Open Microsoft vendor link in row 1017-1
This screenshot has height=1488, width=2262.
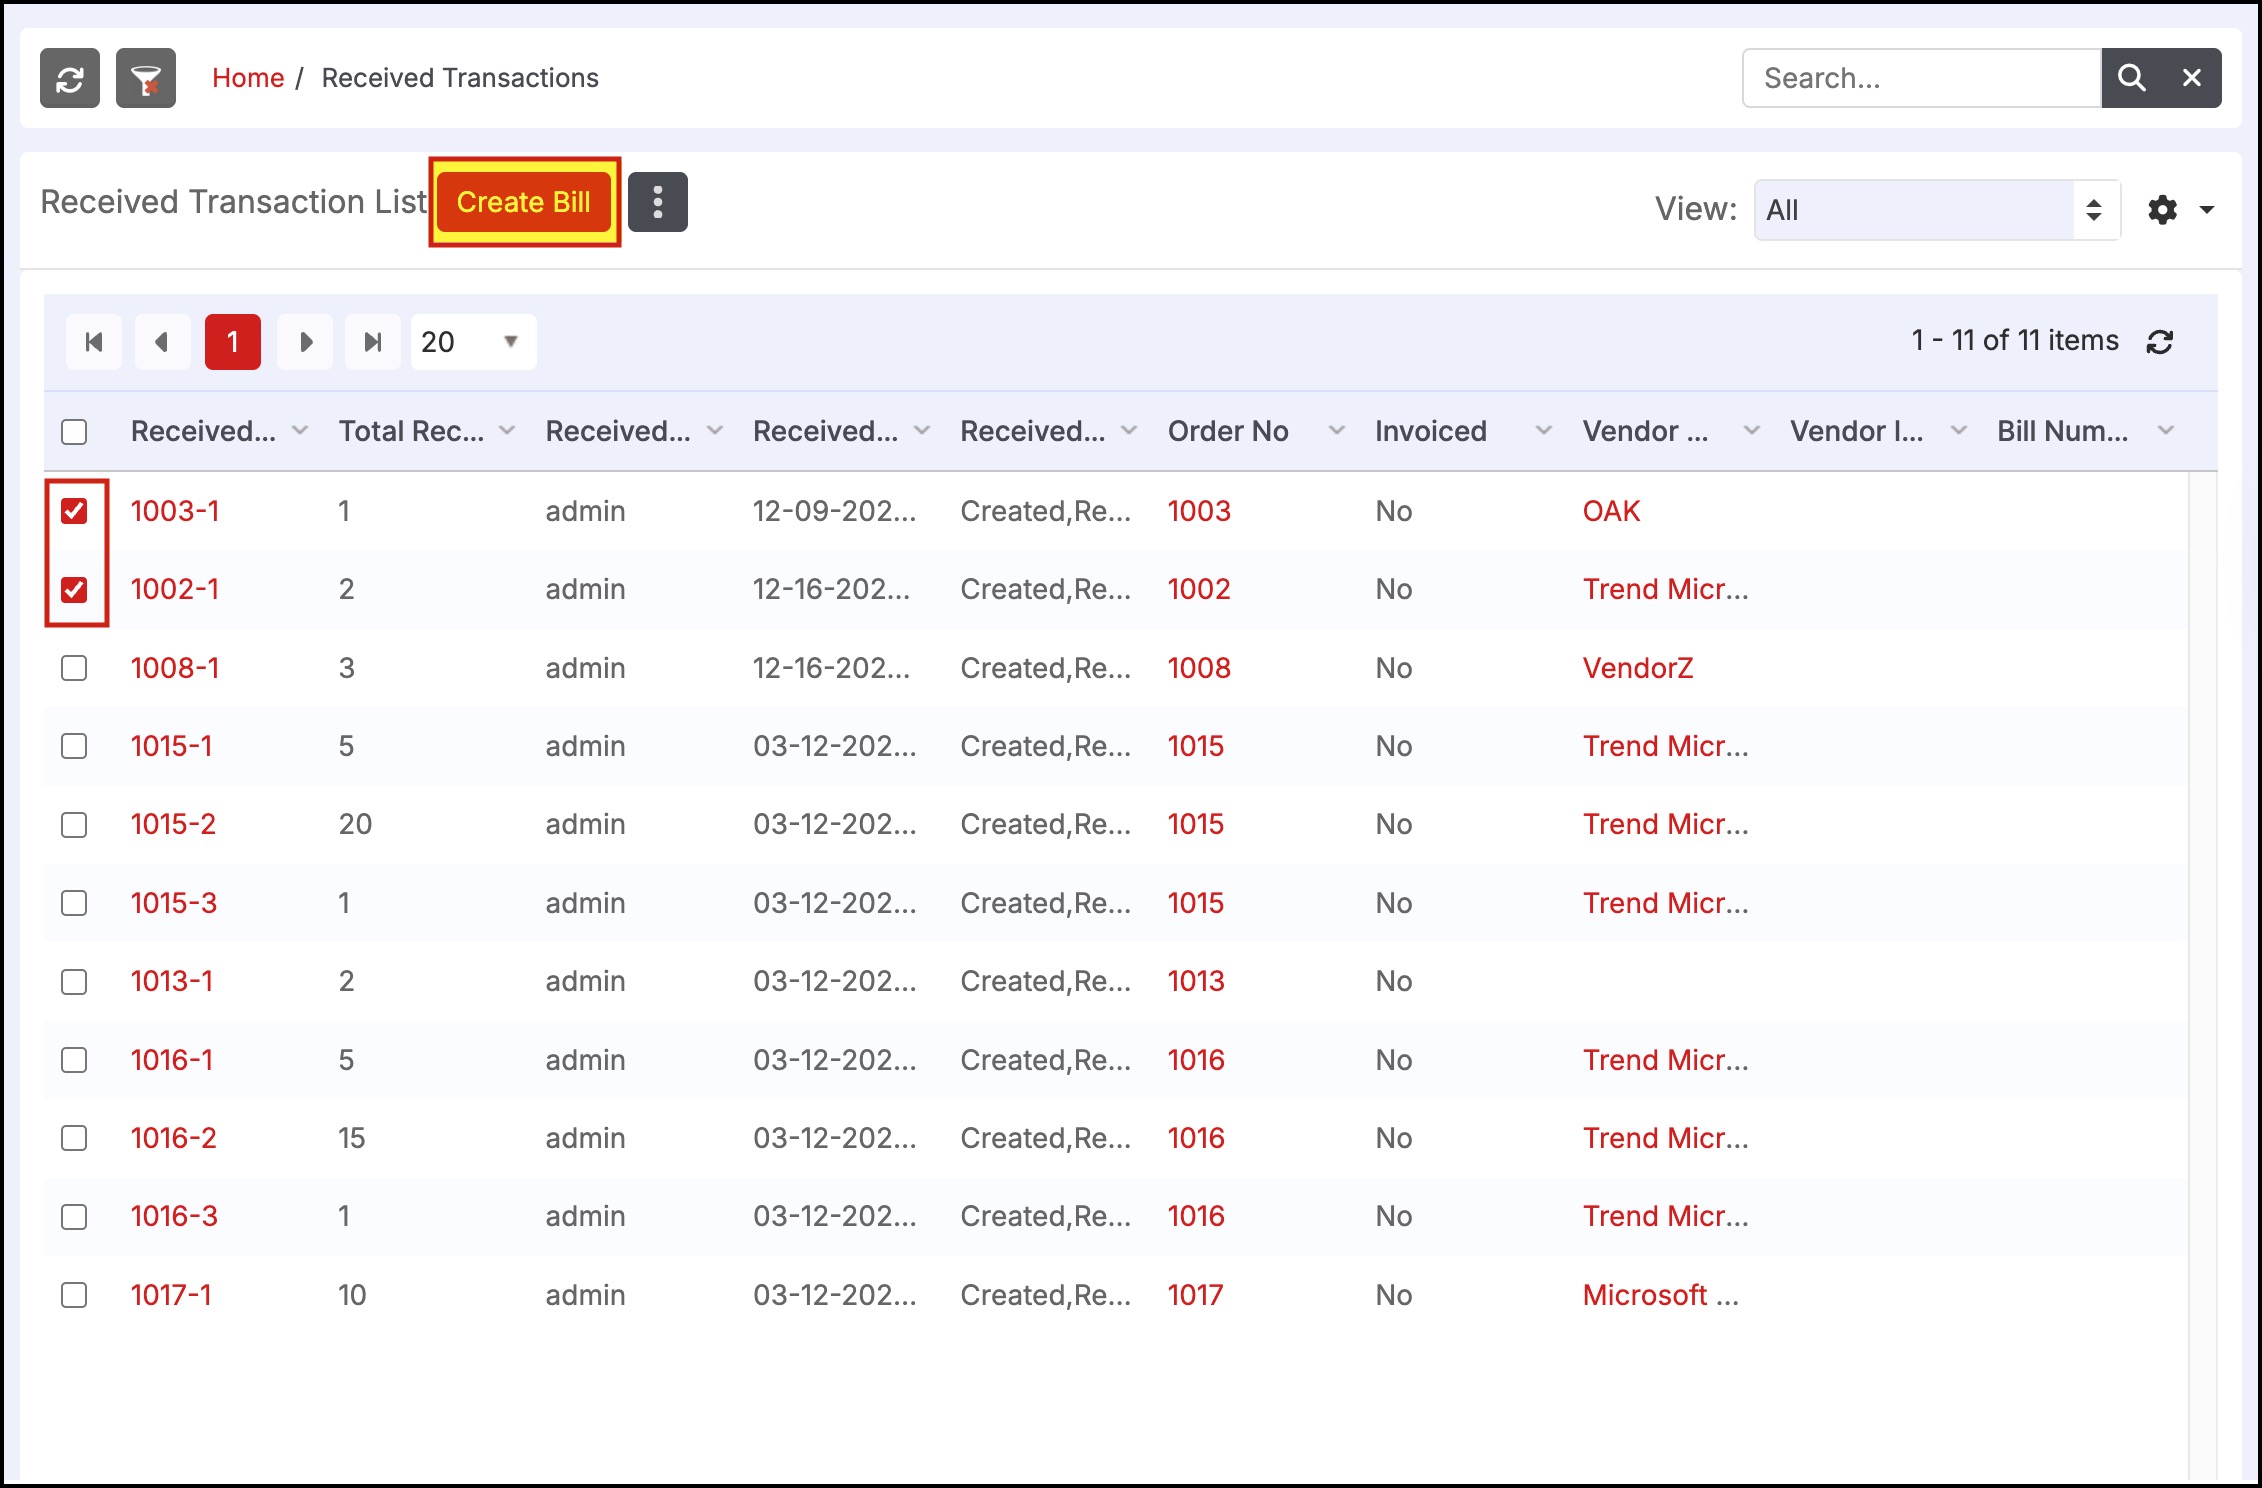pyautogui.click(x=1661, y=1295)
